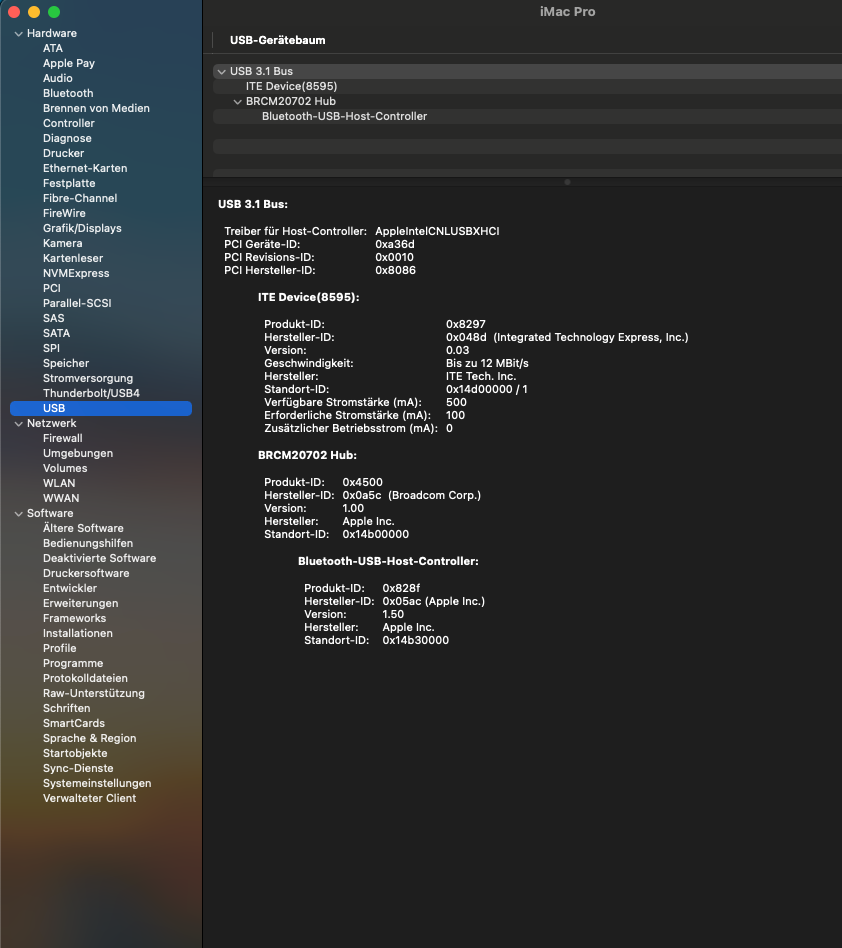Open Grafik/Displays category

(x=82, y=228)
